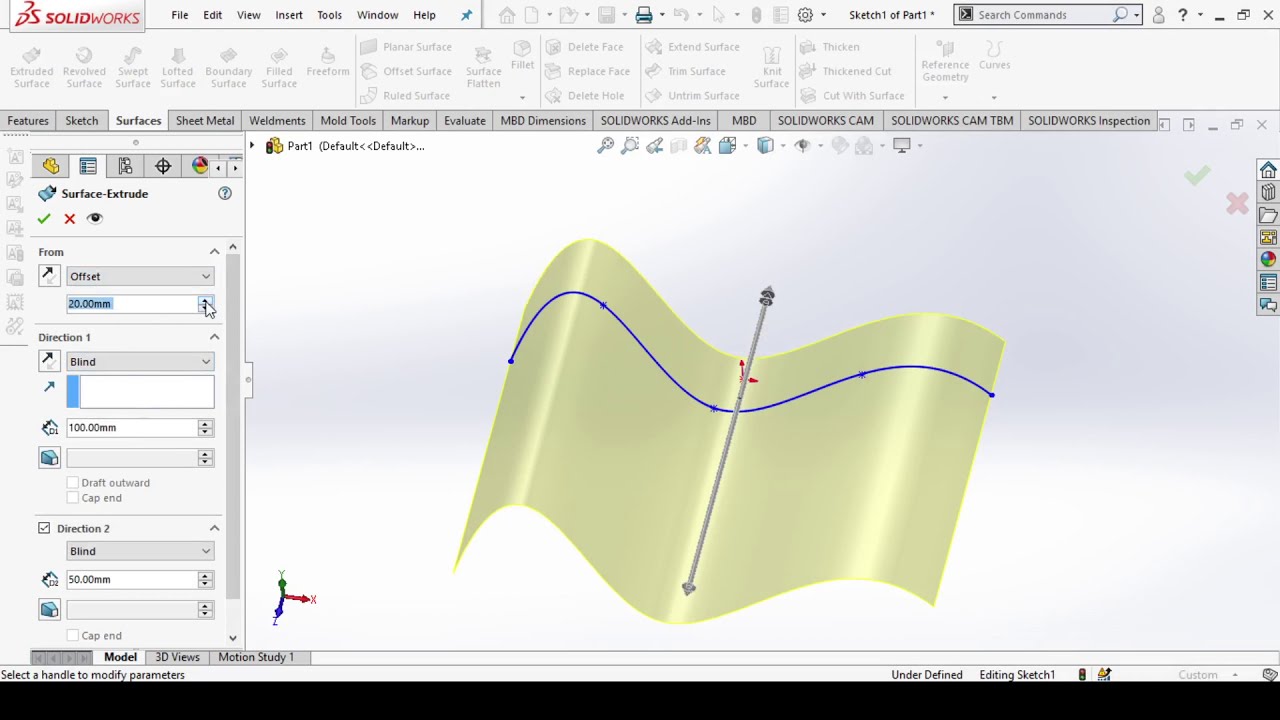Switch to DisplayManager color ball tab
Viewport: 1280px width, 720px height.
[200, 166]
